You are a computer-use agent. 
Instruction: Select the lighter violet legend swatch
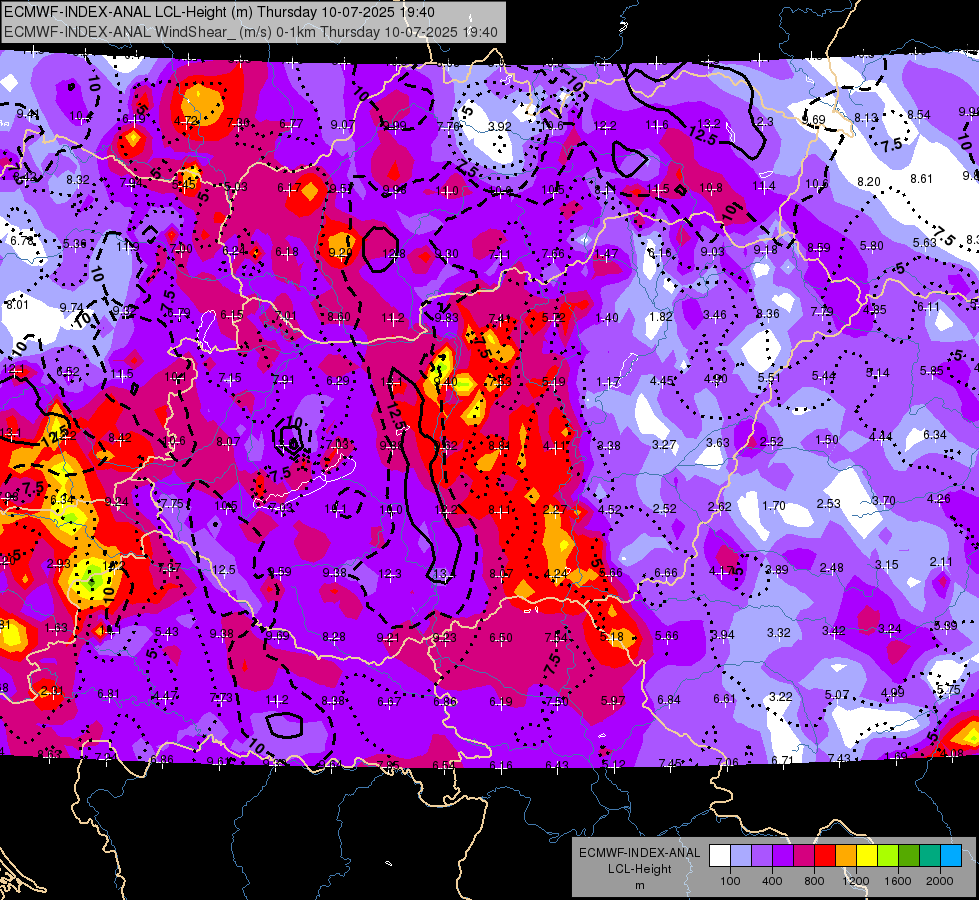click(x=762, y=855)
